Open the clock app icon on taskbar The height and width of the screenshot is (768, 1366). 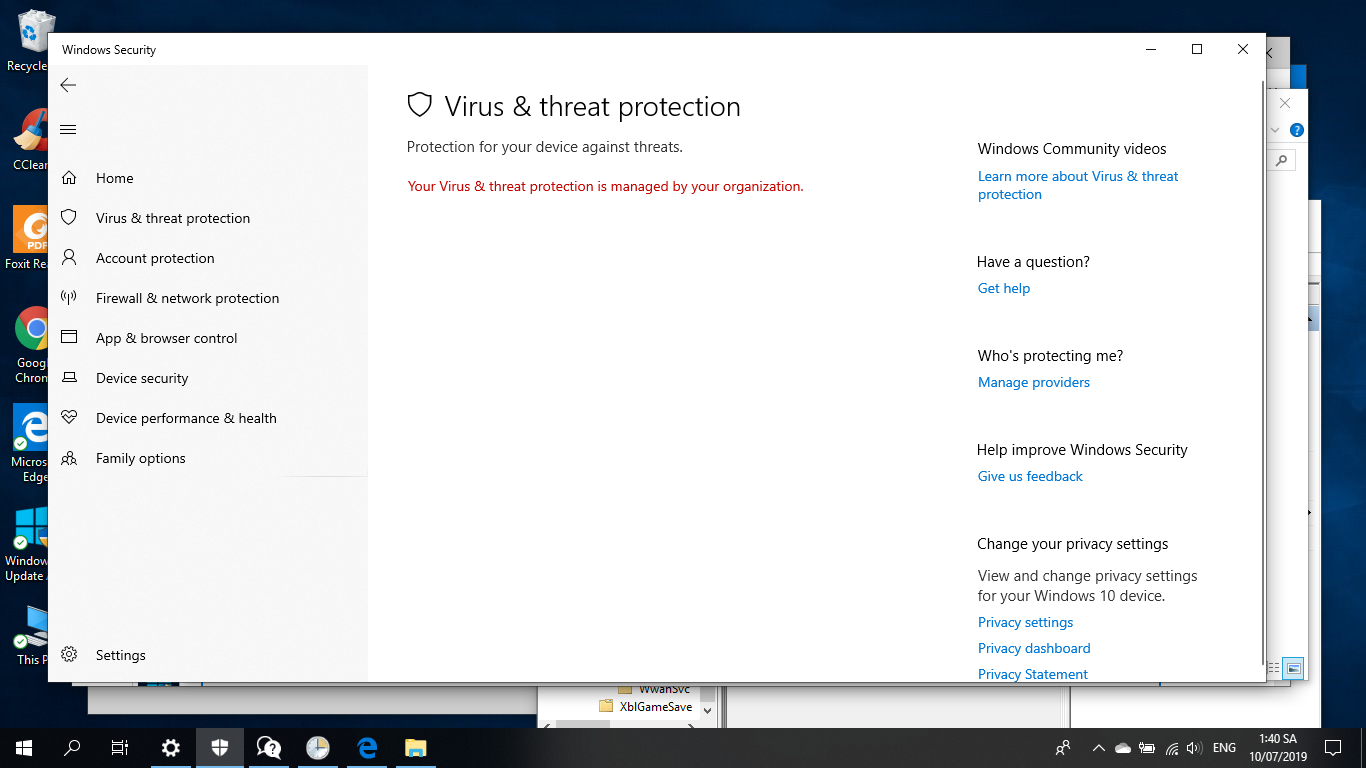[317, 747]
